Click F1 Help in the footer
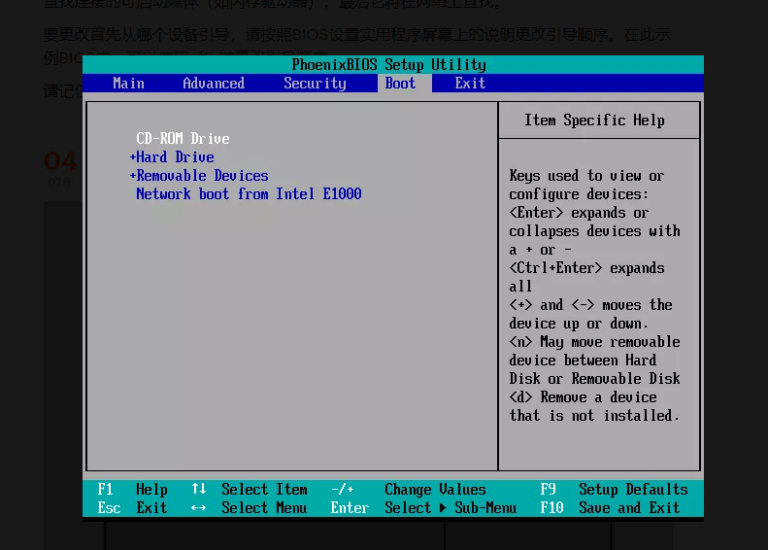The height and width of the screenshot is (550, 768). click(x=132, y=489)
